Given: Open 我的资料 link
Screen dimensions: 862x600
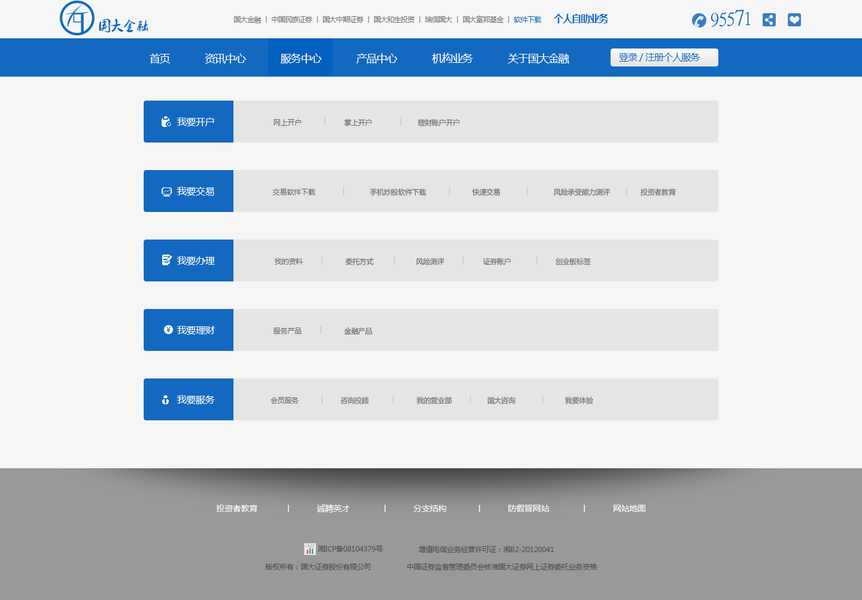Looking at the screenshot, I should pos(288,261).
